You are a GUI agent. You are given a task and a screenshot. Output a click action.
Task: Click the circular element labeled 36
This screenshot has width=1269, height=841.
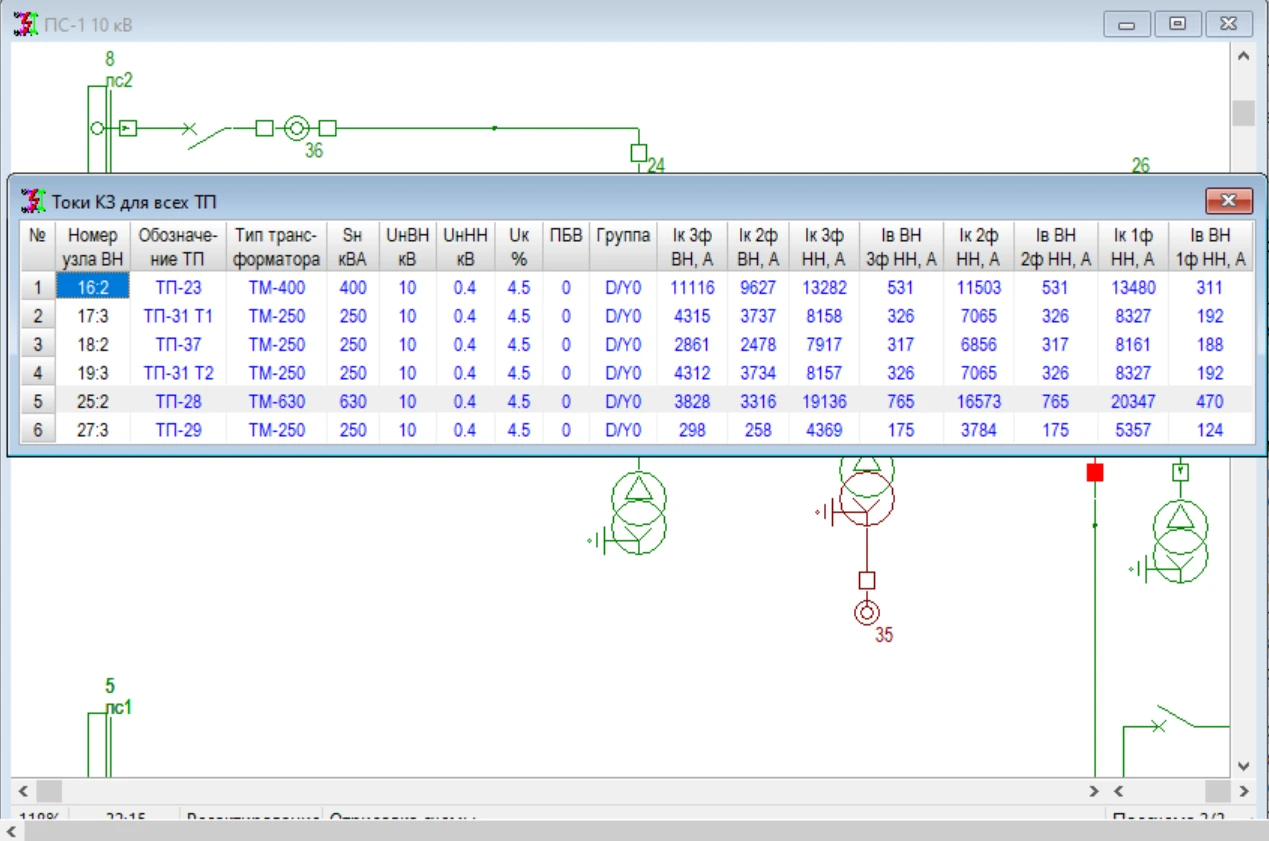[x=295, y=128]
